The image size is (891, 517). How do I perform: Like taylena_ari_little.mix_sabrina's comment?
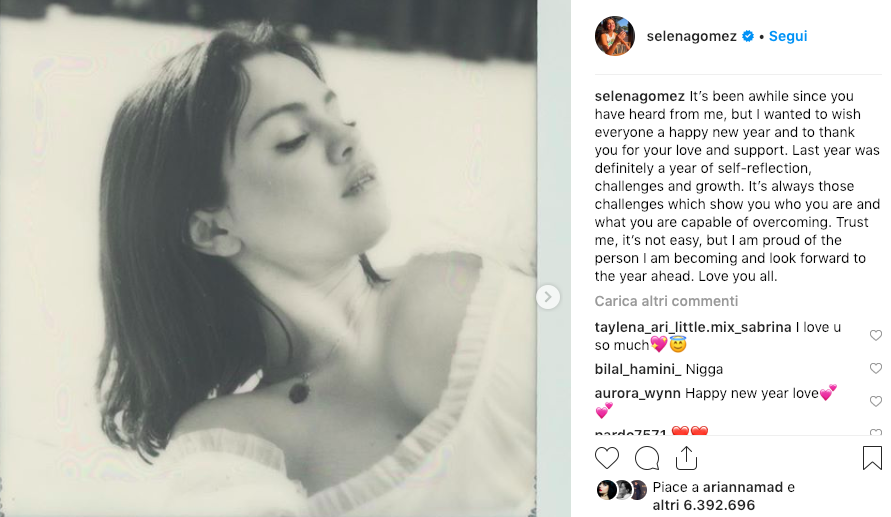point(876,335)
